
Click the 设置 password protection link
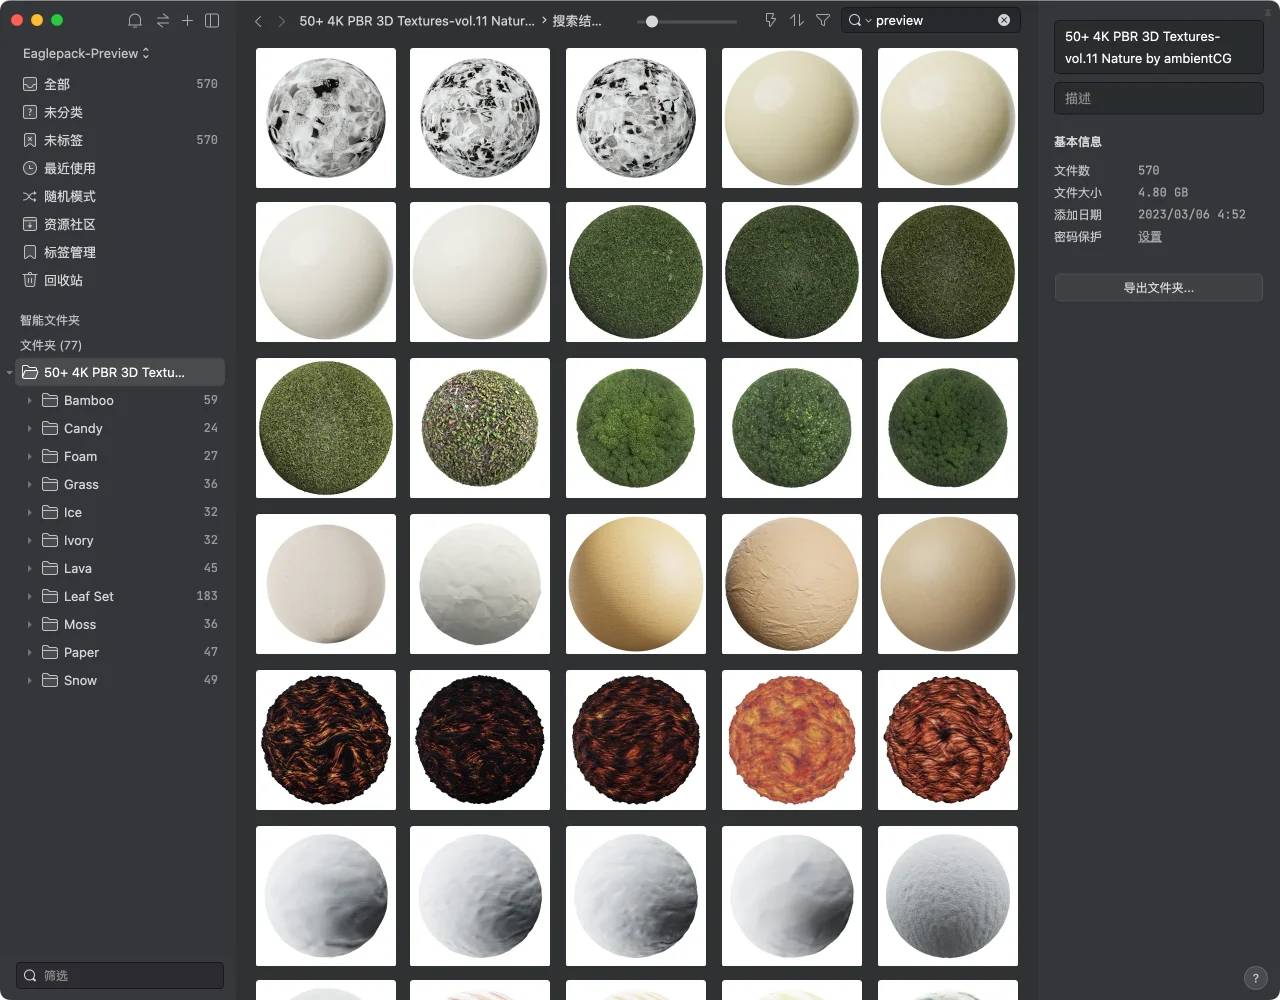click(x=1150, y=237)
